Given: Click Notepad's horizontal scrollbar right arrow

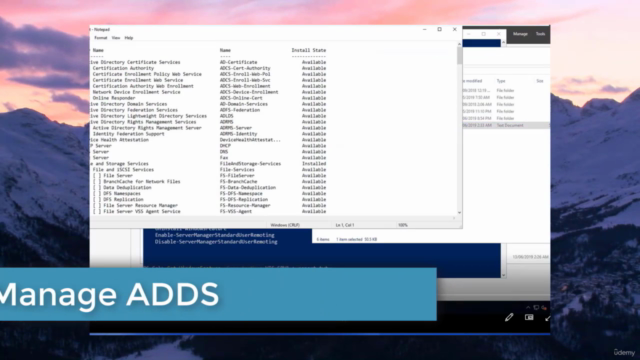Looking at the screenshot, I should tap(454, 218).
